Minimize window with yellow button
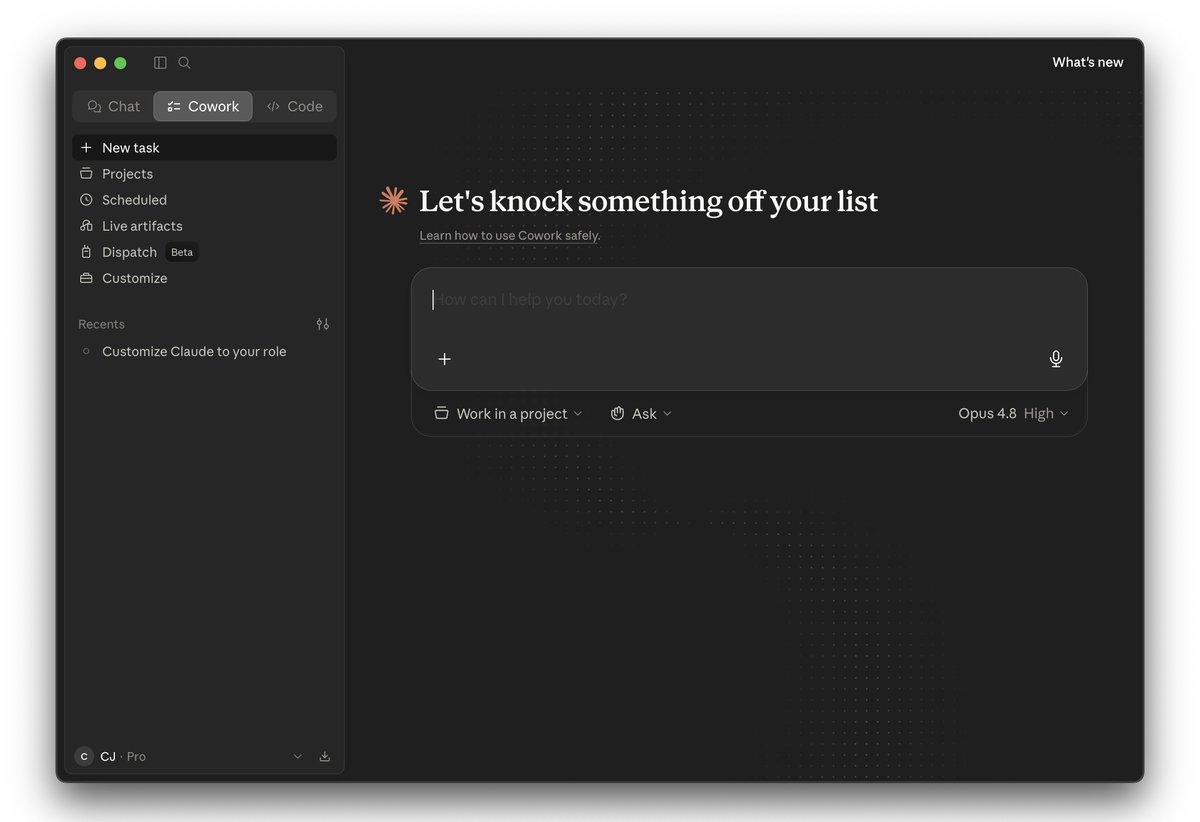 click(100, 63)
